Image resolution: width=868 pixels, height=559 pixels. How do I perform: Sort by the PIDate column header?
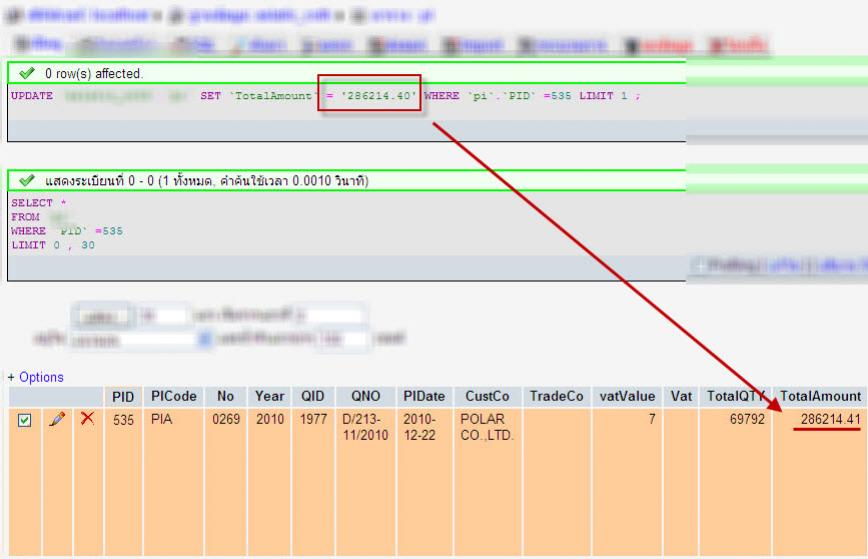pyautogui.click(x=424, y=396)
